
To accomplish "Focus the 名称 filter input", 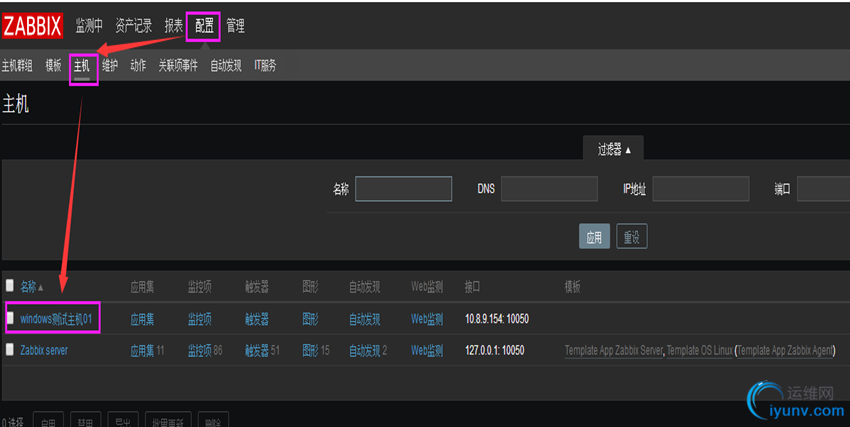I will 403,189.
